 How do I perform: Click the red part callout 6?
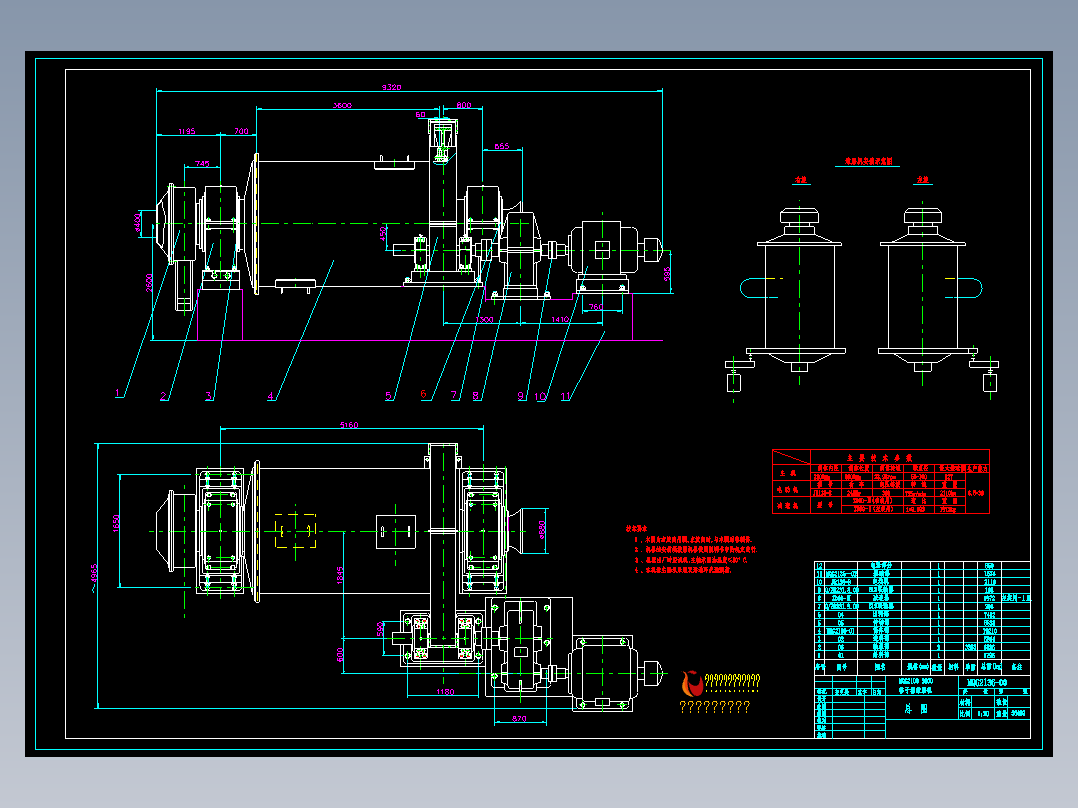tap(423, 394)
